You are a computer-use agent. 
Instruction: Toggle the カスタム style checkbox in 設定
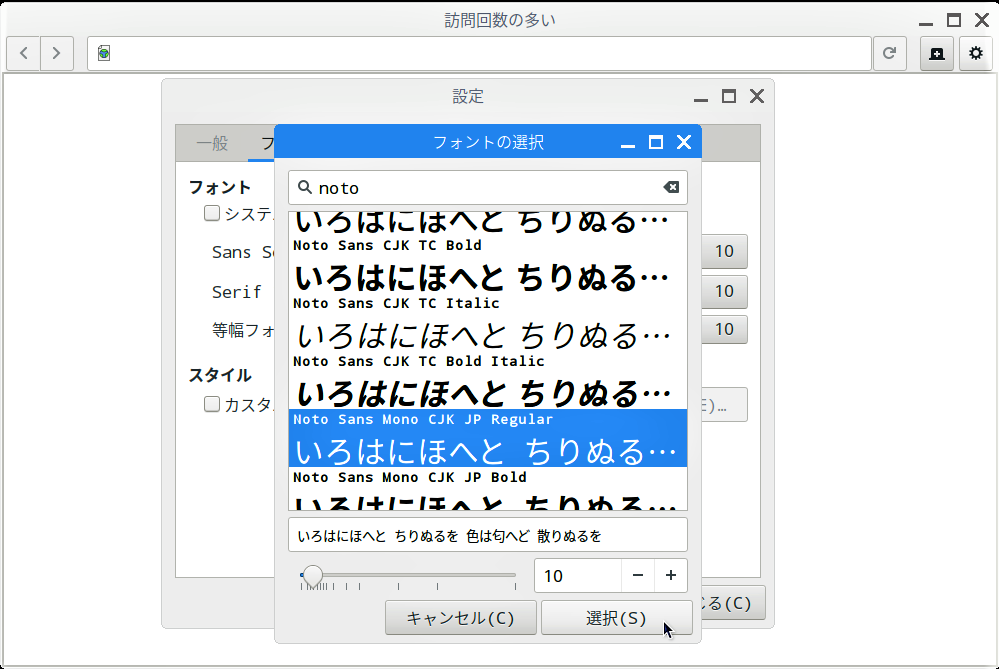[x=212, y=404]
